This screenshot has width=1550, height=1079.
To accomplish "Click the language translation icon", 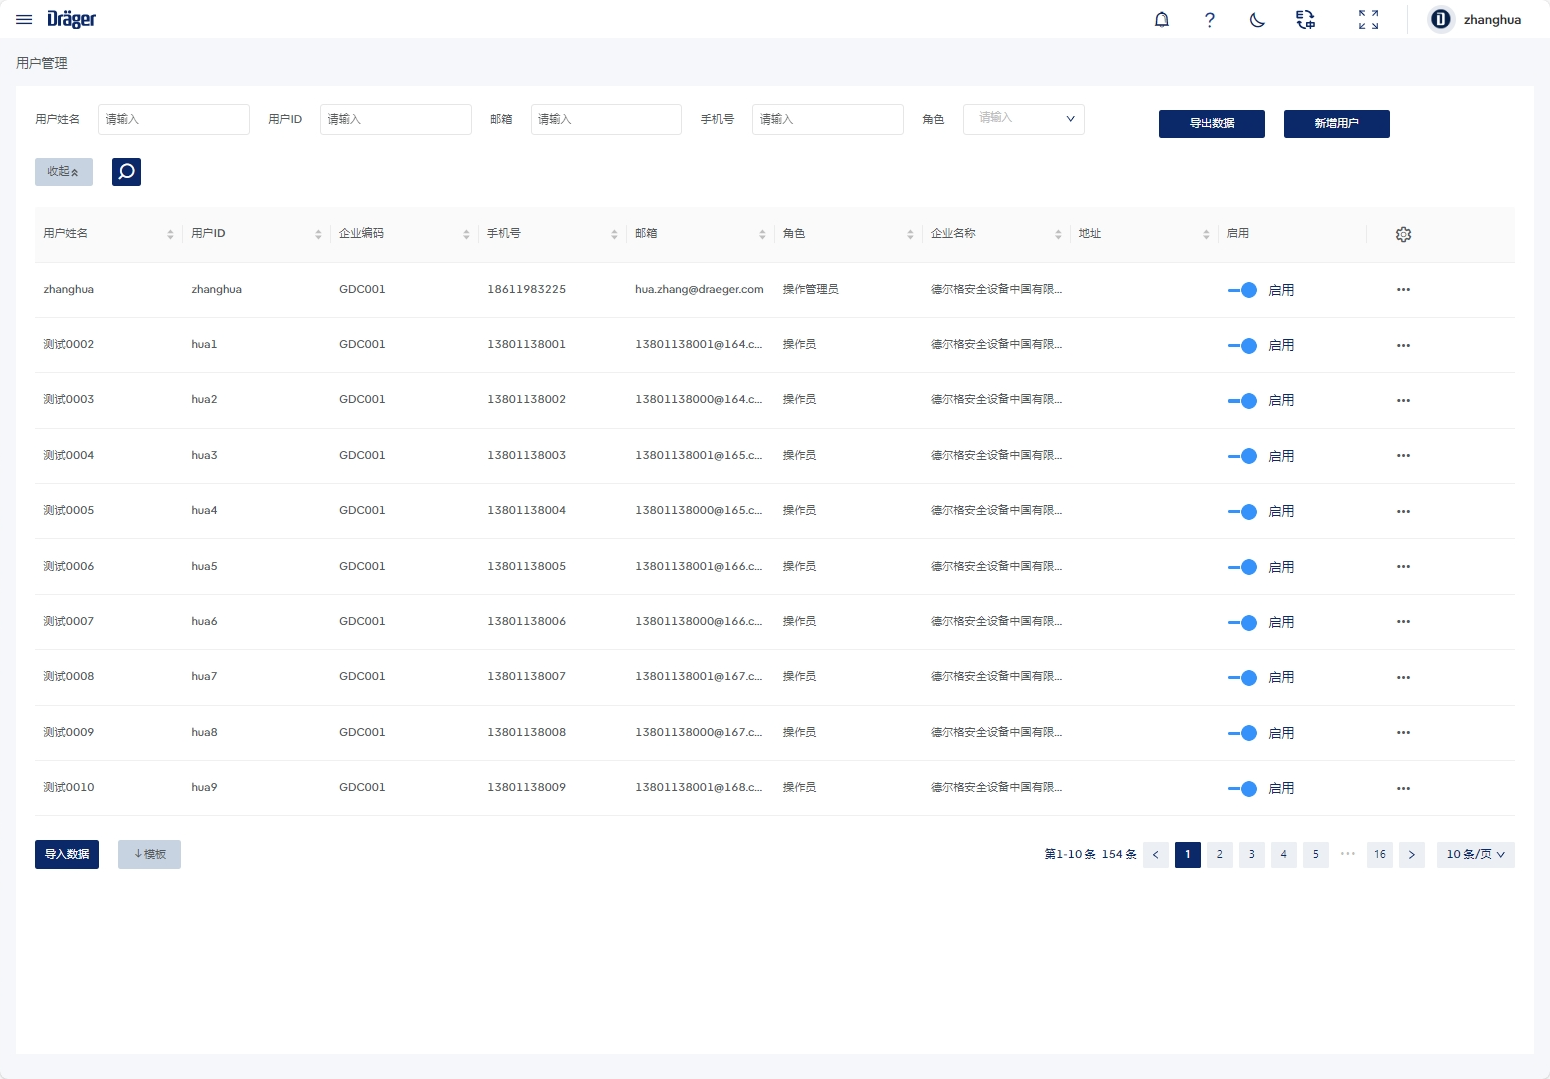I will pyautogui.click(x=1305, y=20).
